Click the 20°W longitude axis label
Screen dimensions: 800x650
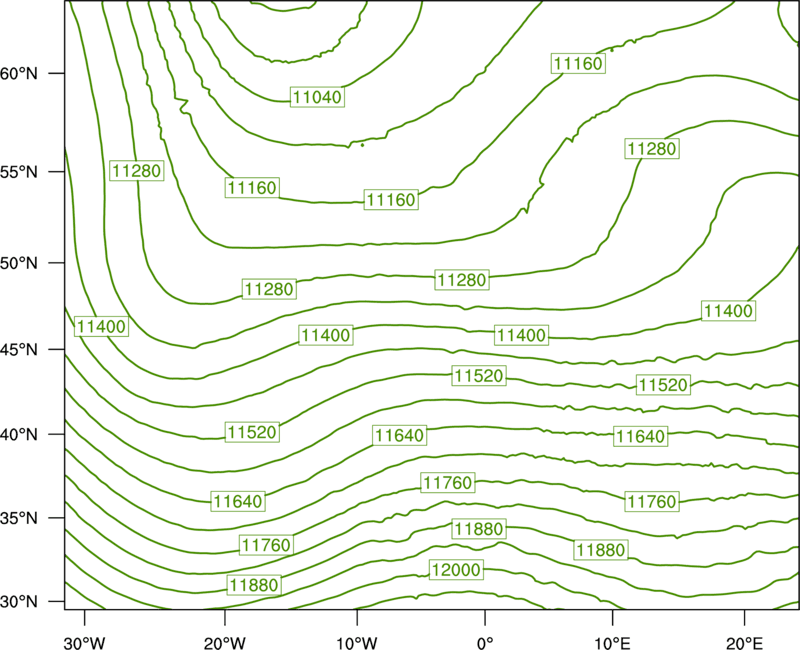click(225, 643)
